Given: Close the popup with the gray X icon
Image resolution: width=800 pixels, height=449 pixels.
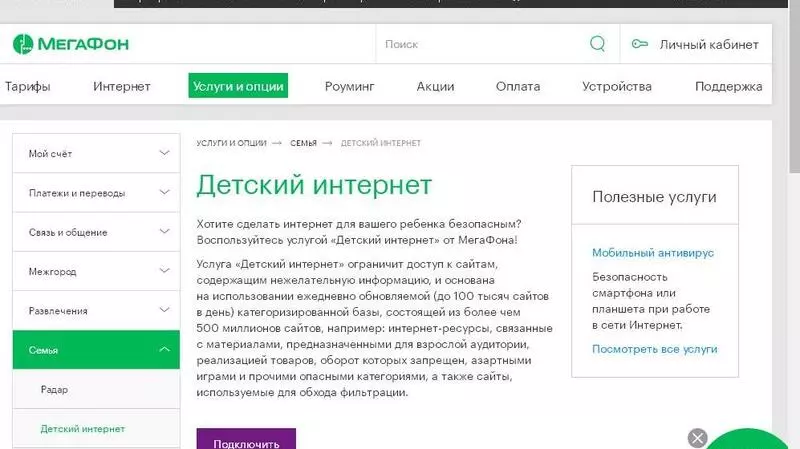Looking at the screenshot, I should point(698,438).
